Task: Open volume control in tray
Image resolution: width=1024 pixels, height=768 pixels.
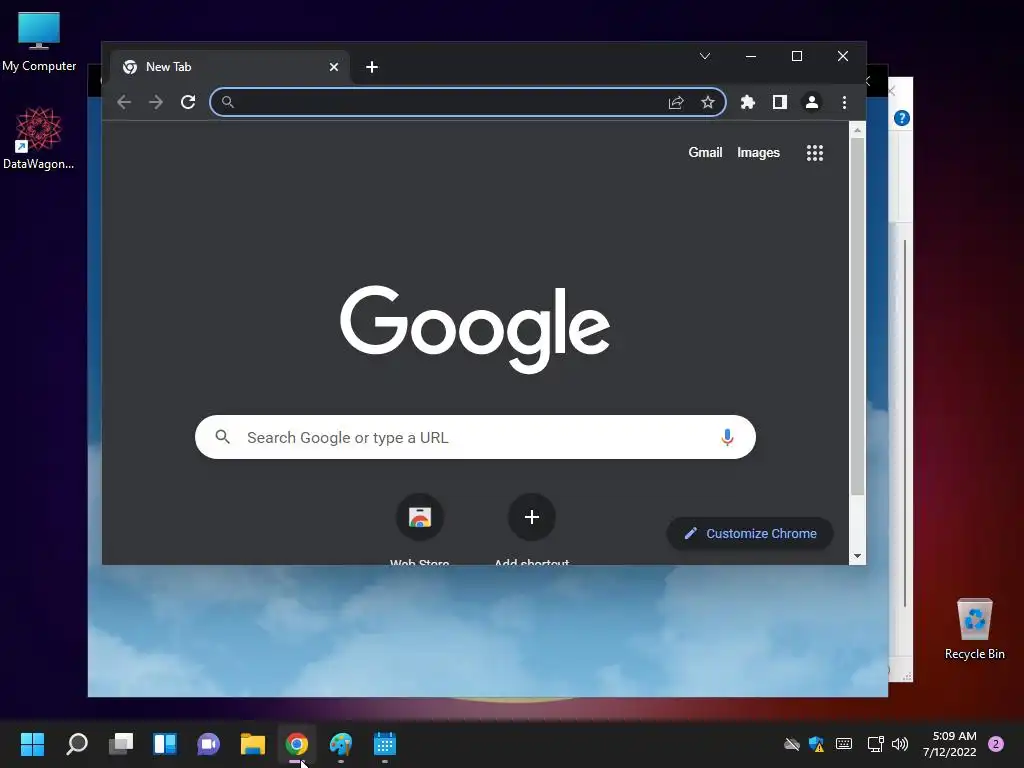Action: click(900, 744)
